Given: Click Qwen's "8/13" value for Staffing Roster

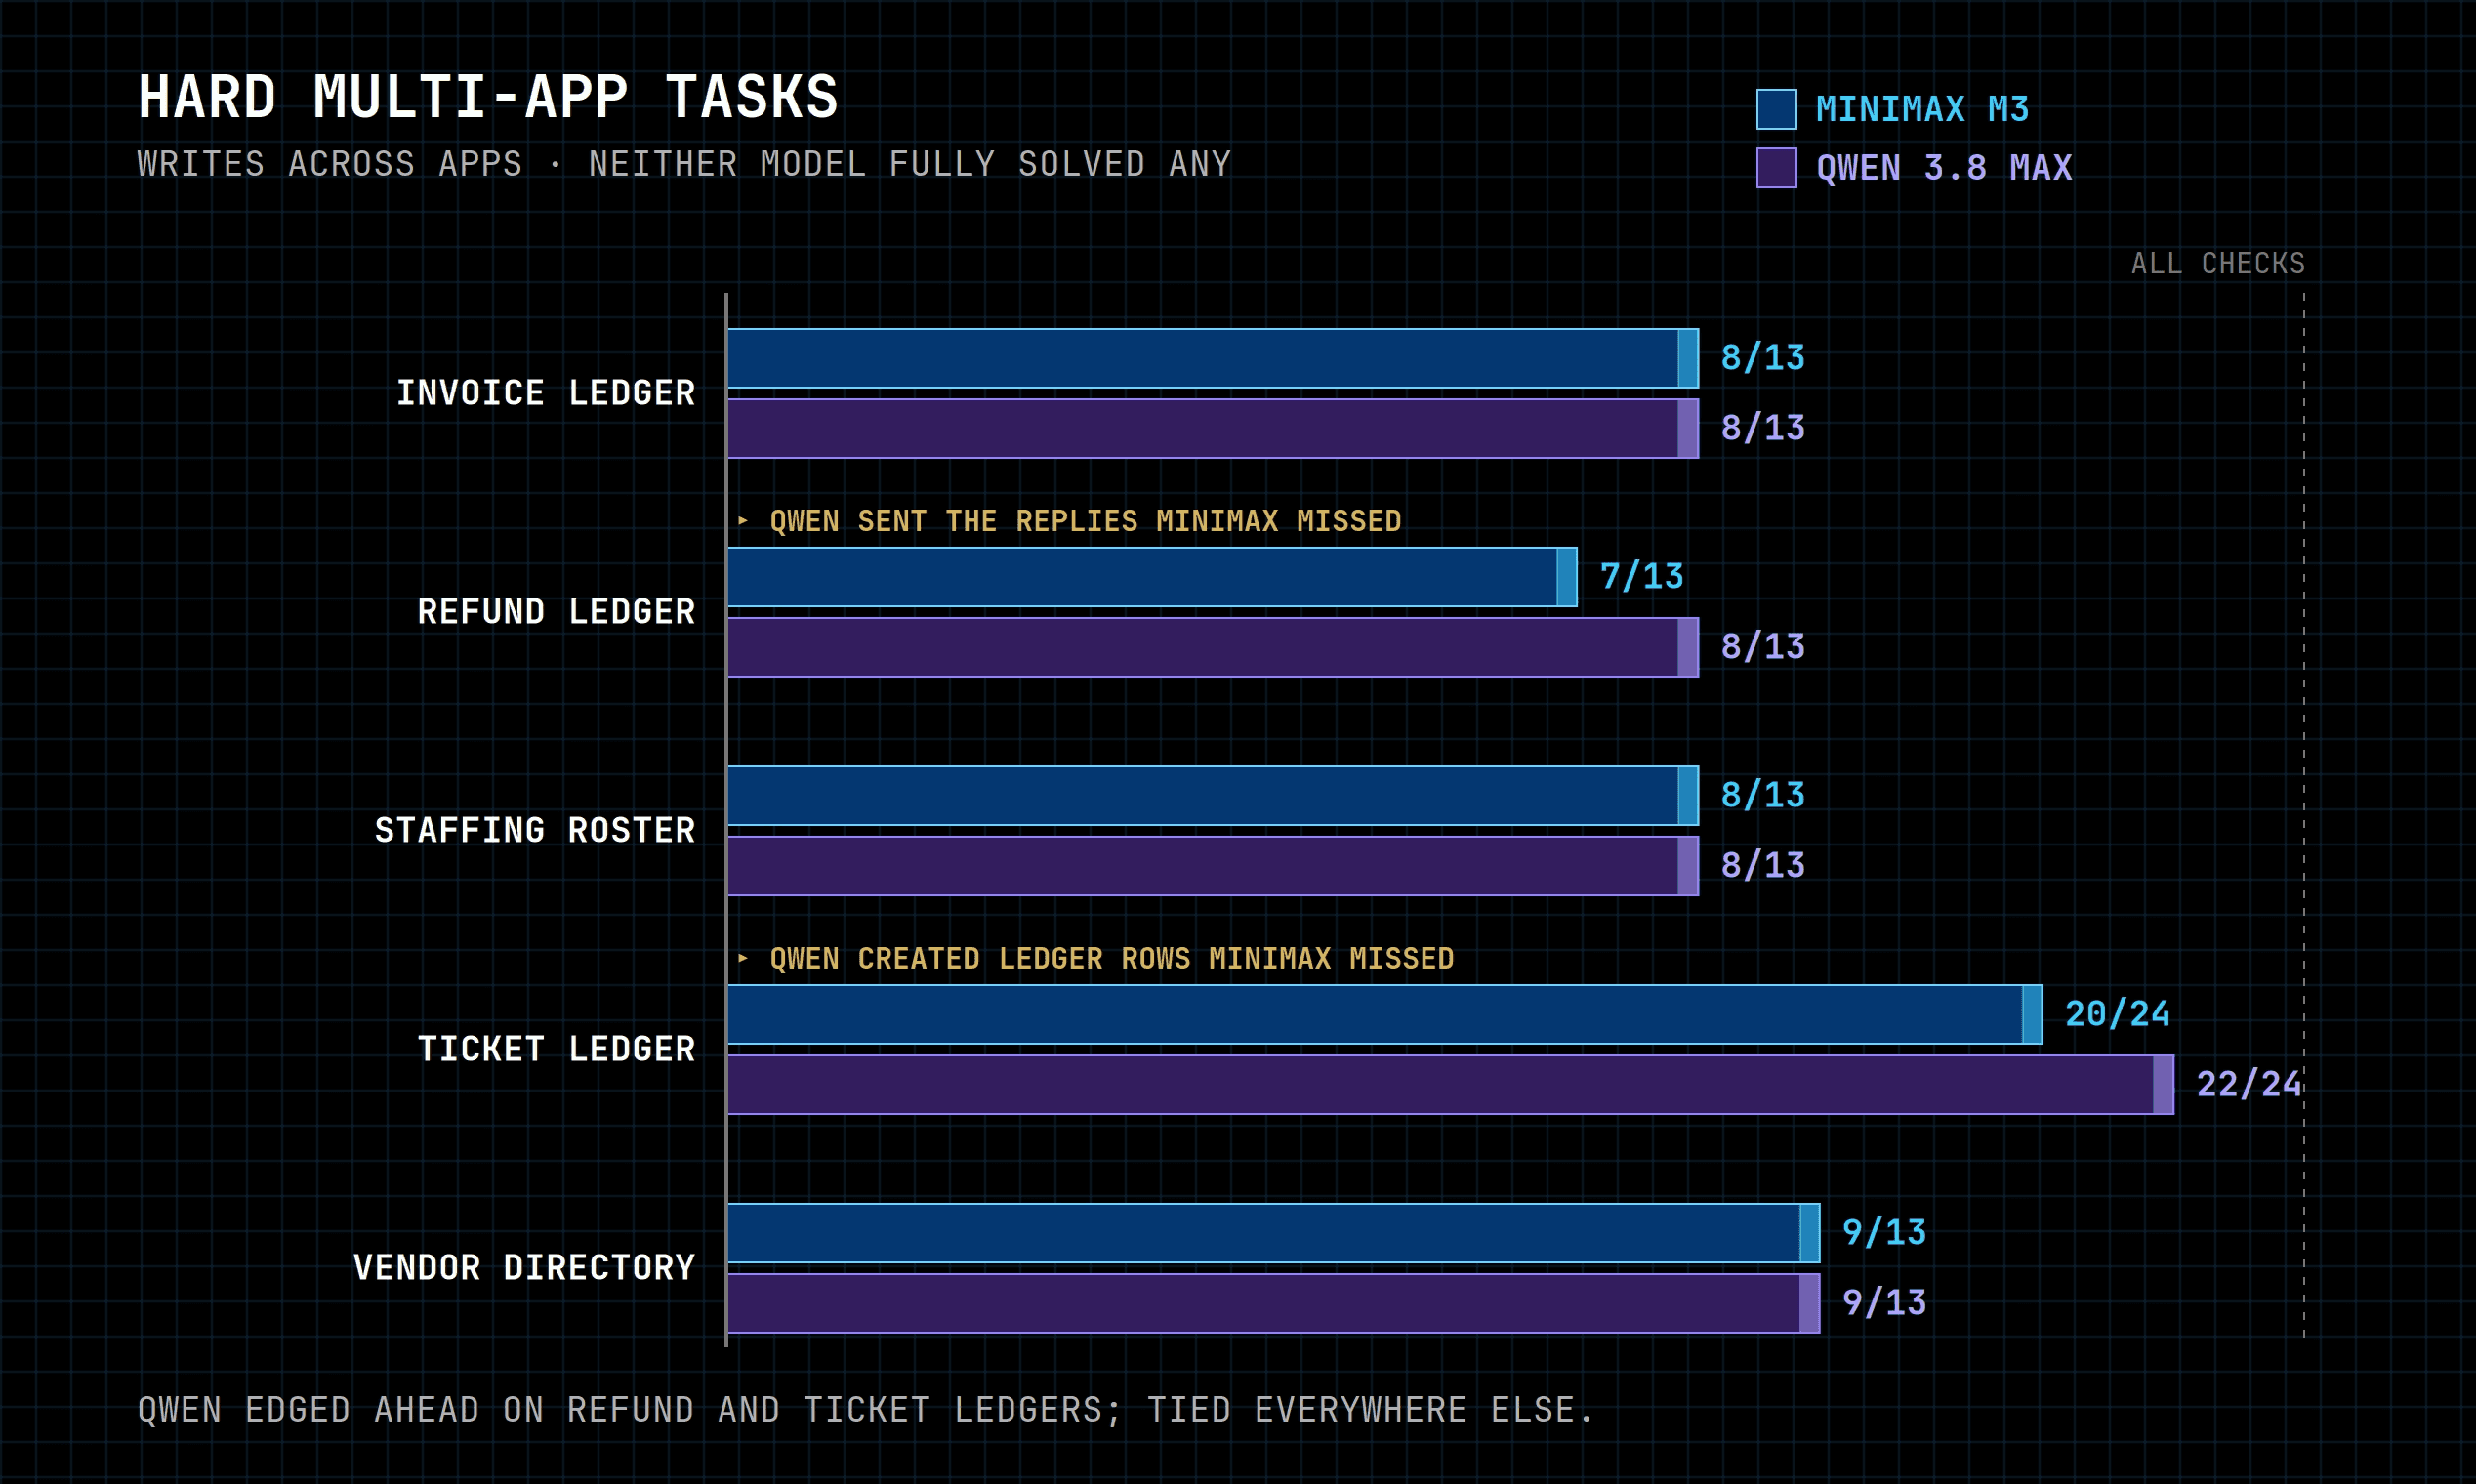Looking at the screenshot, I should coord(1763,866).
